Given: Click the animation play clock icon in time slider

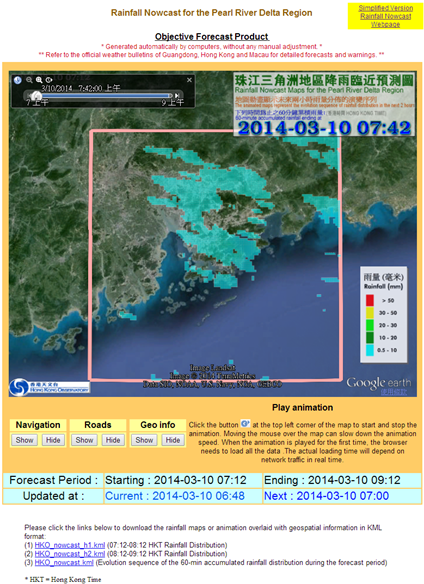Looking at the screenshot, I should pos(18,80).
